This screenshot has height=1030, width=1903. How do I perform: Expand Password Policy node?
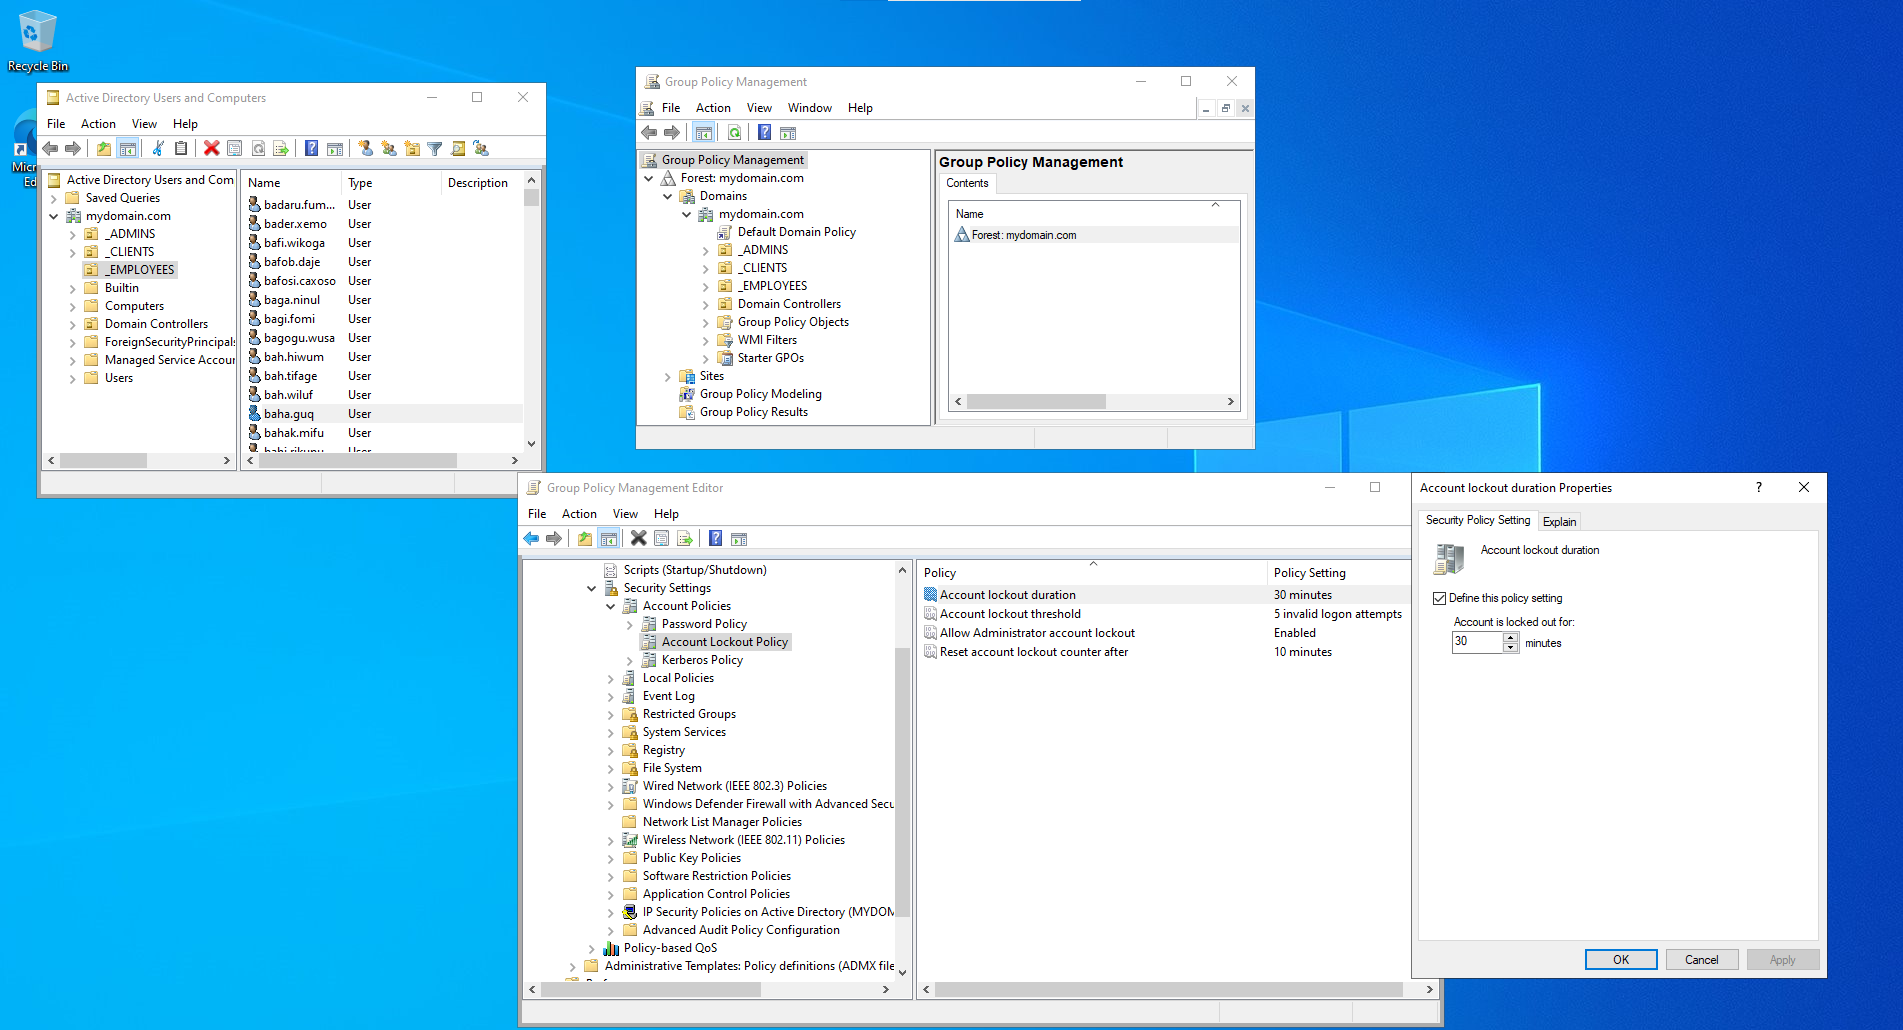click(x=629, y=625)
